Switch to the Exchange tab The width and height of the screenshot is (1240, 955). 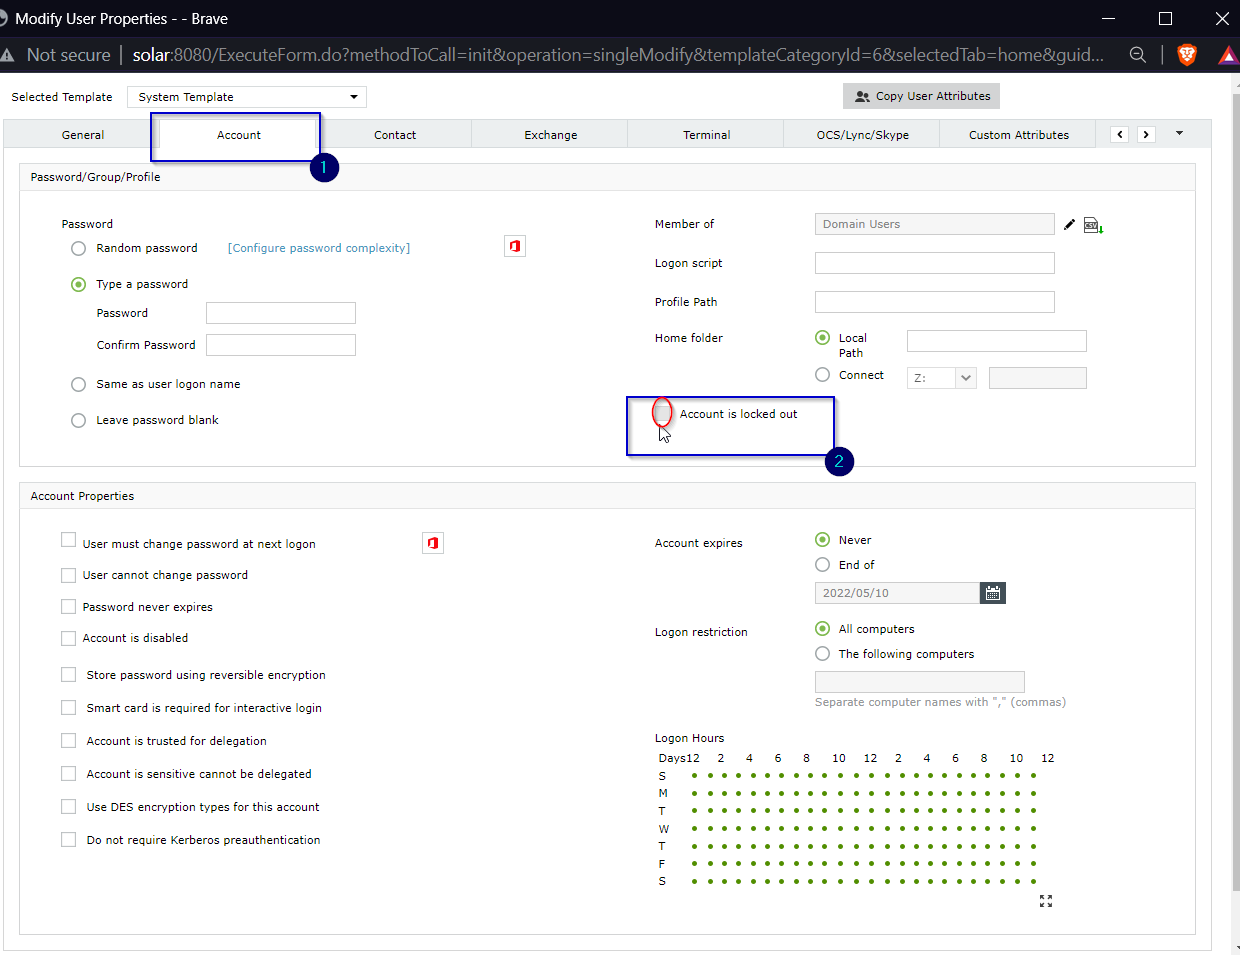tap(550, 135)
